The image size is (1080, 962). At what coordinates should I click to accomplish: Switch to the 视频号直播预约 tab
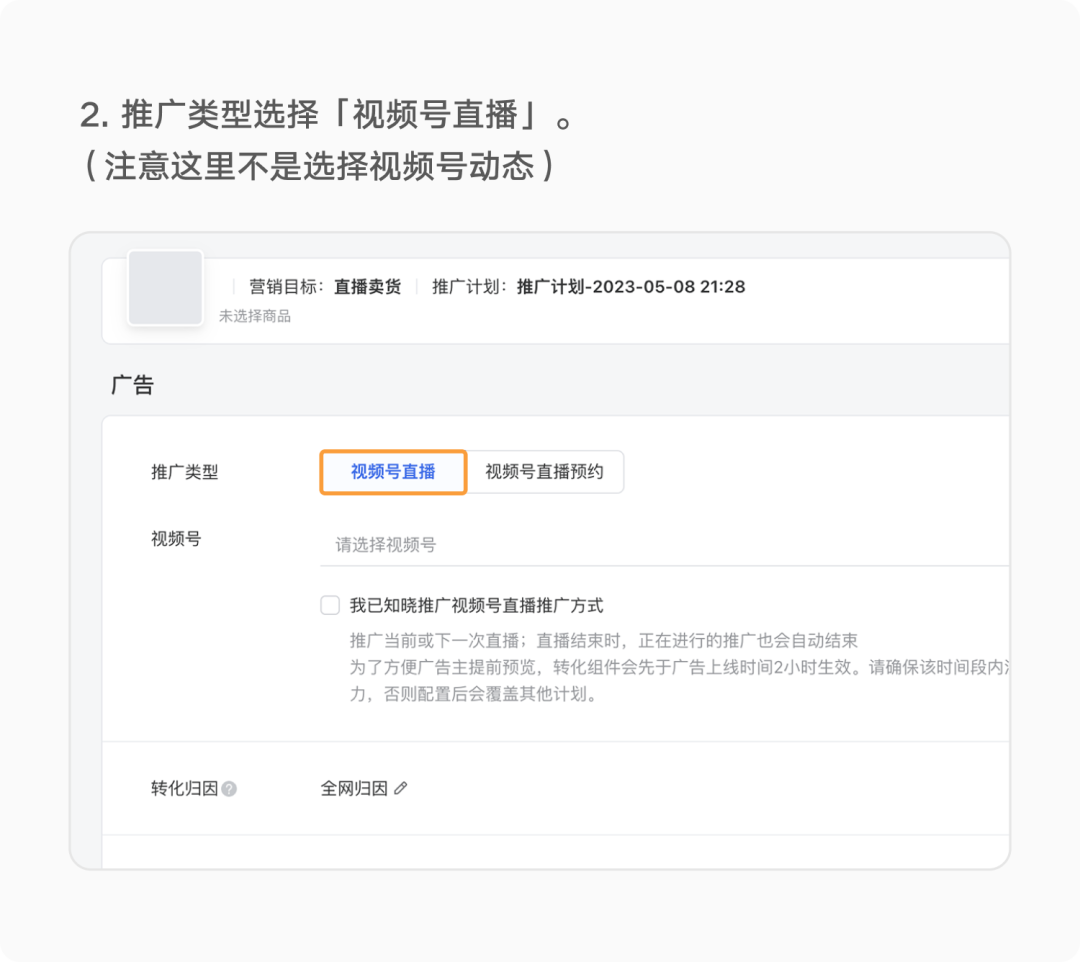[x=546, y=471]
